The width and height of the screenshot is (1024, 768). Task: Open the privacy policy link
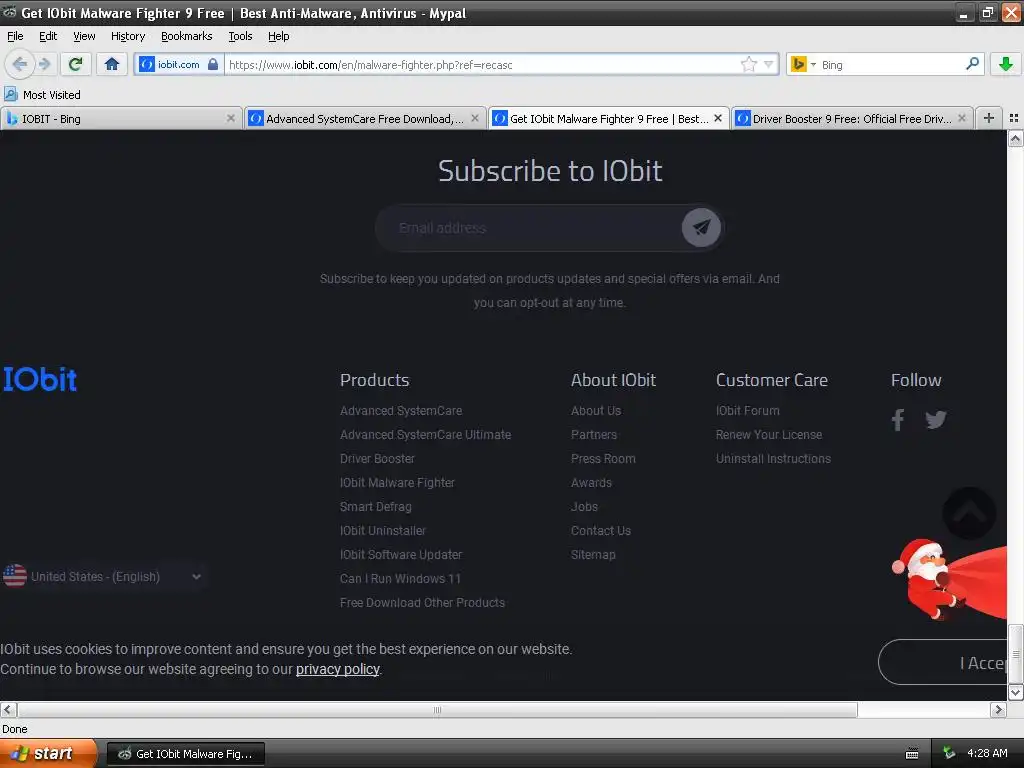(338, 669)
